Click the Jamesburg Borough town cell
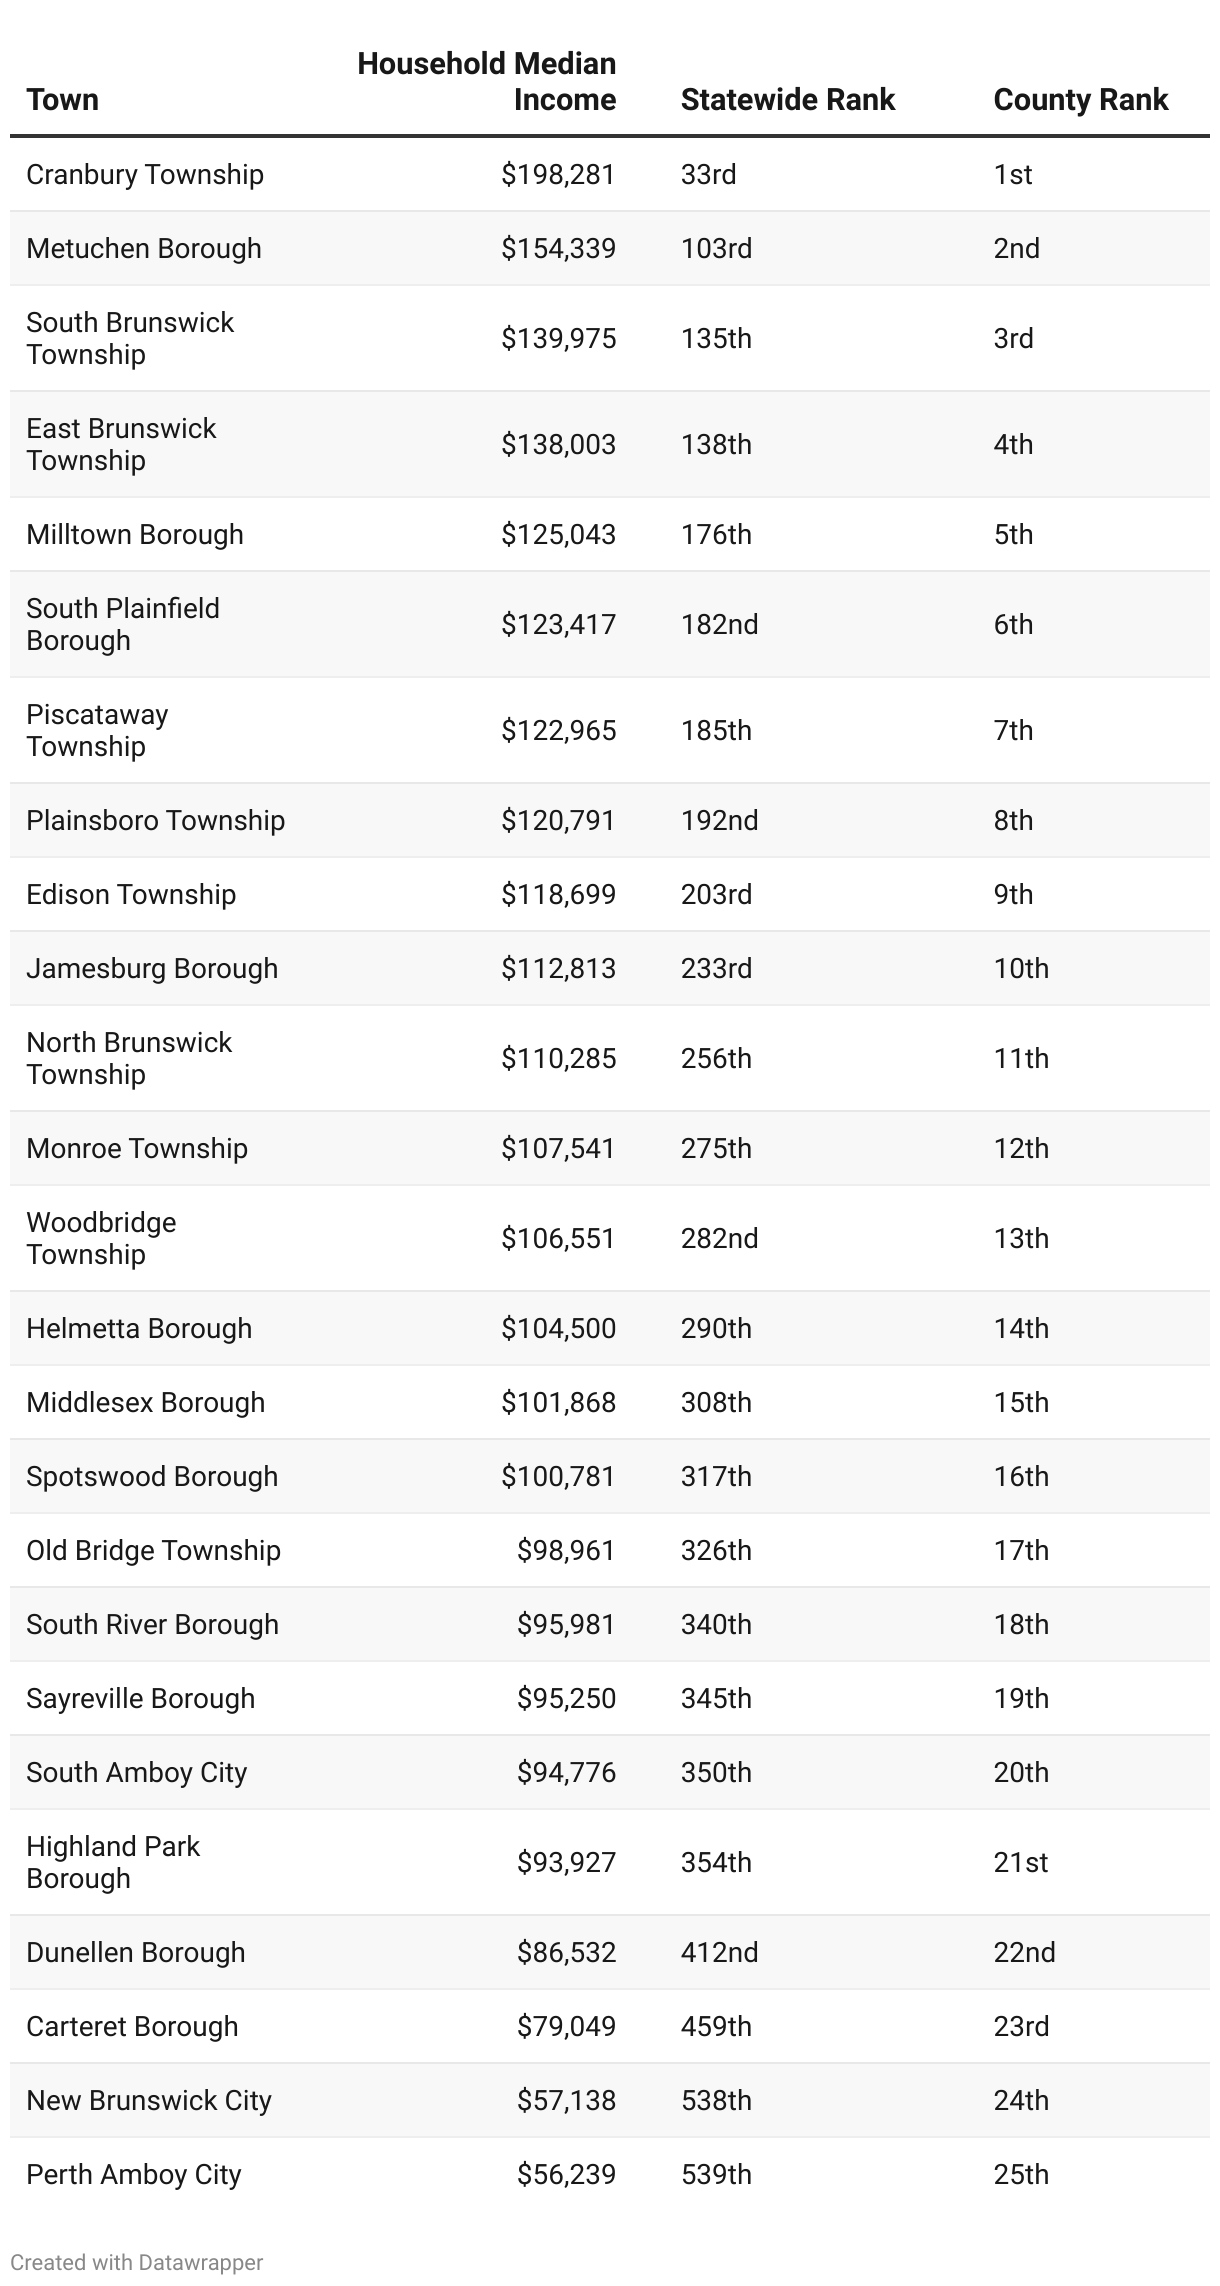The width and height of the screenshot is (1220, 2286). point(152,969)
